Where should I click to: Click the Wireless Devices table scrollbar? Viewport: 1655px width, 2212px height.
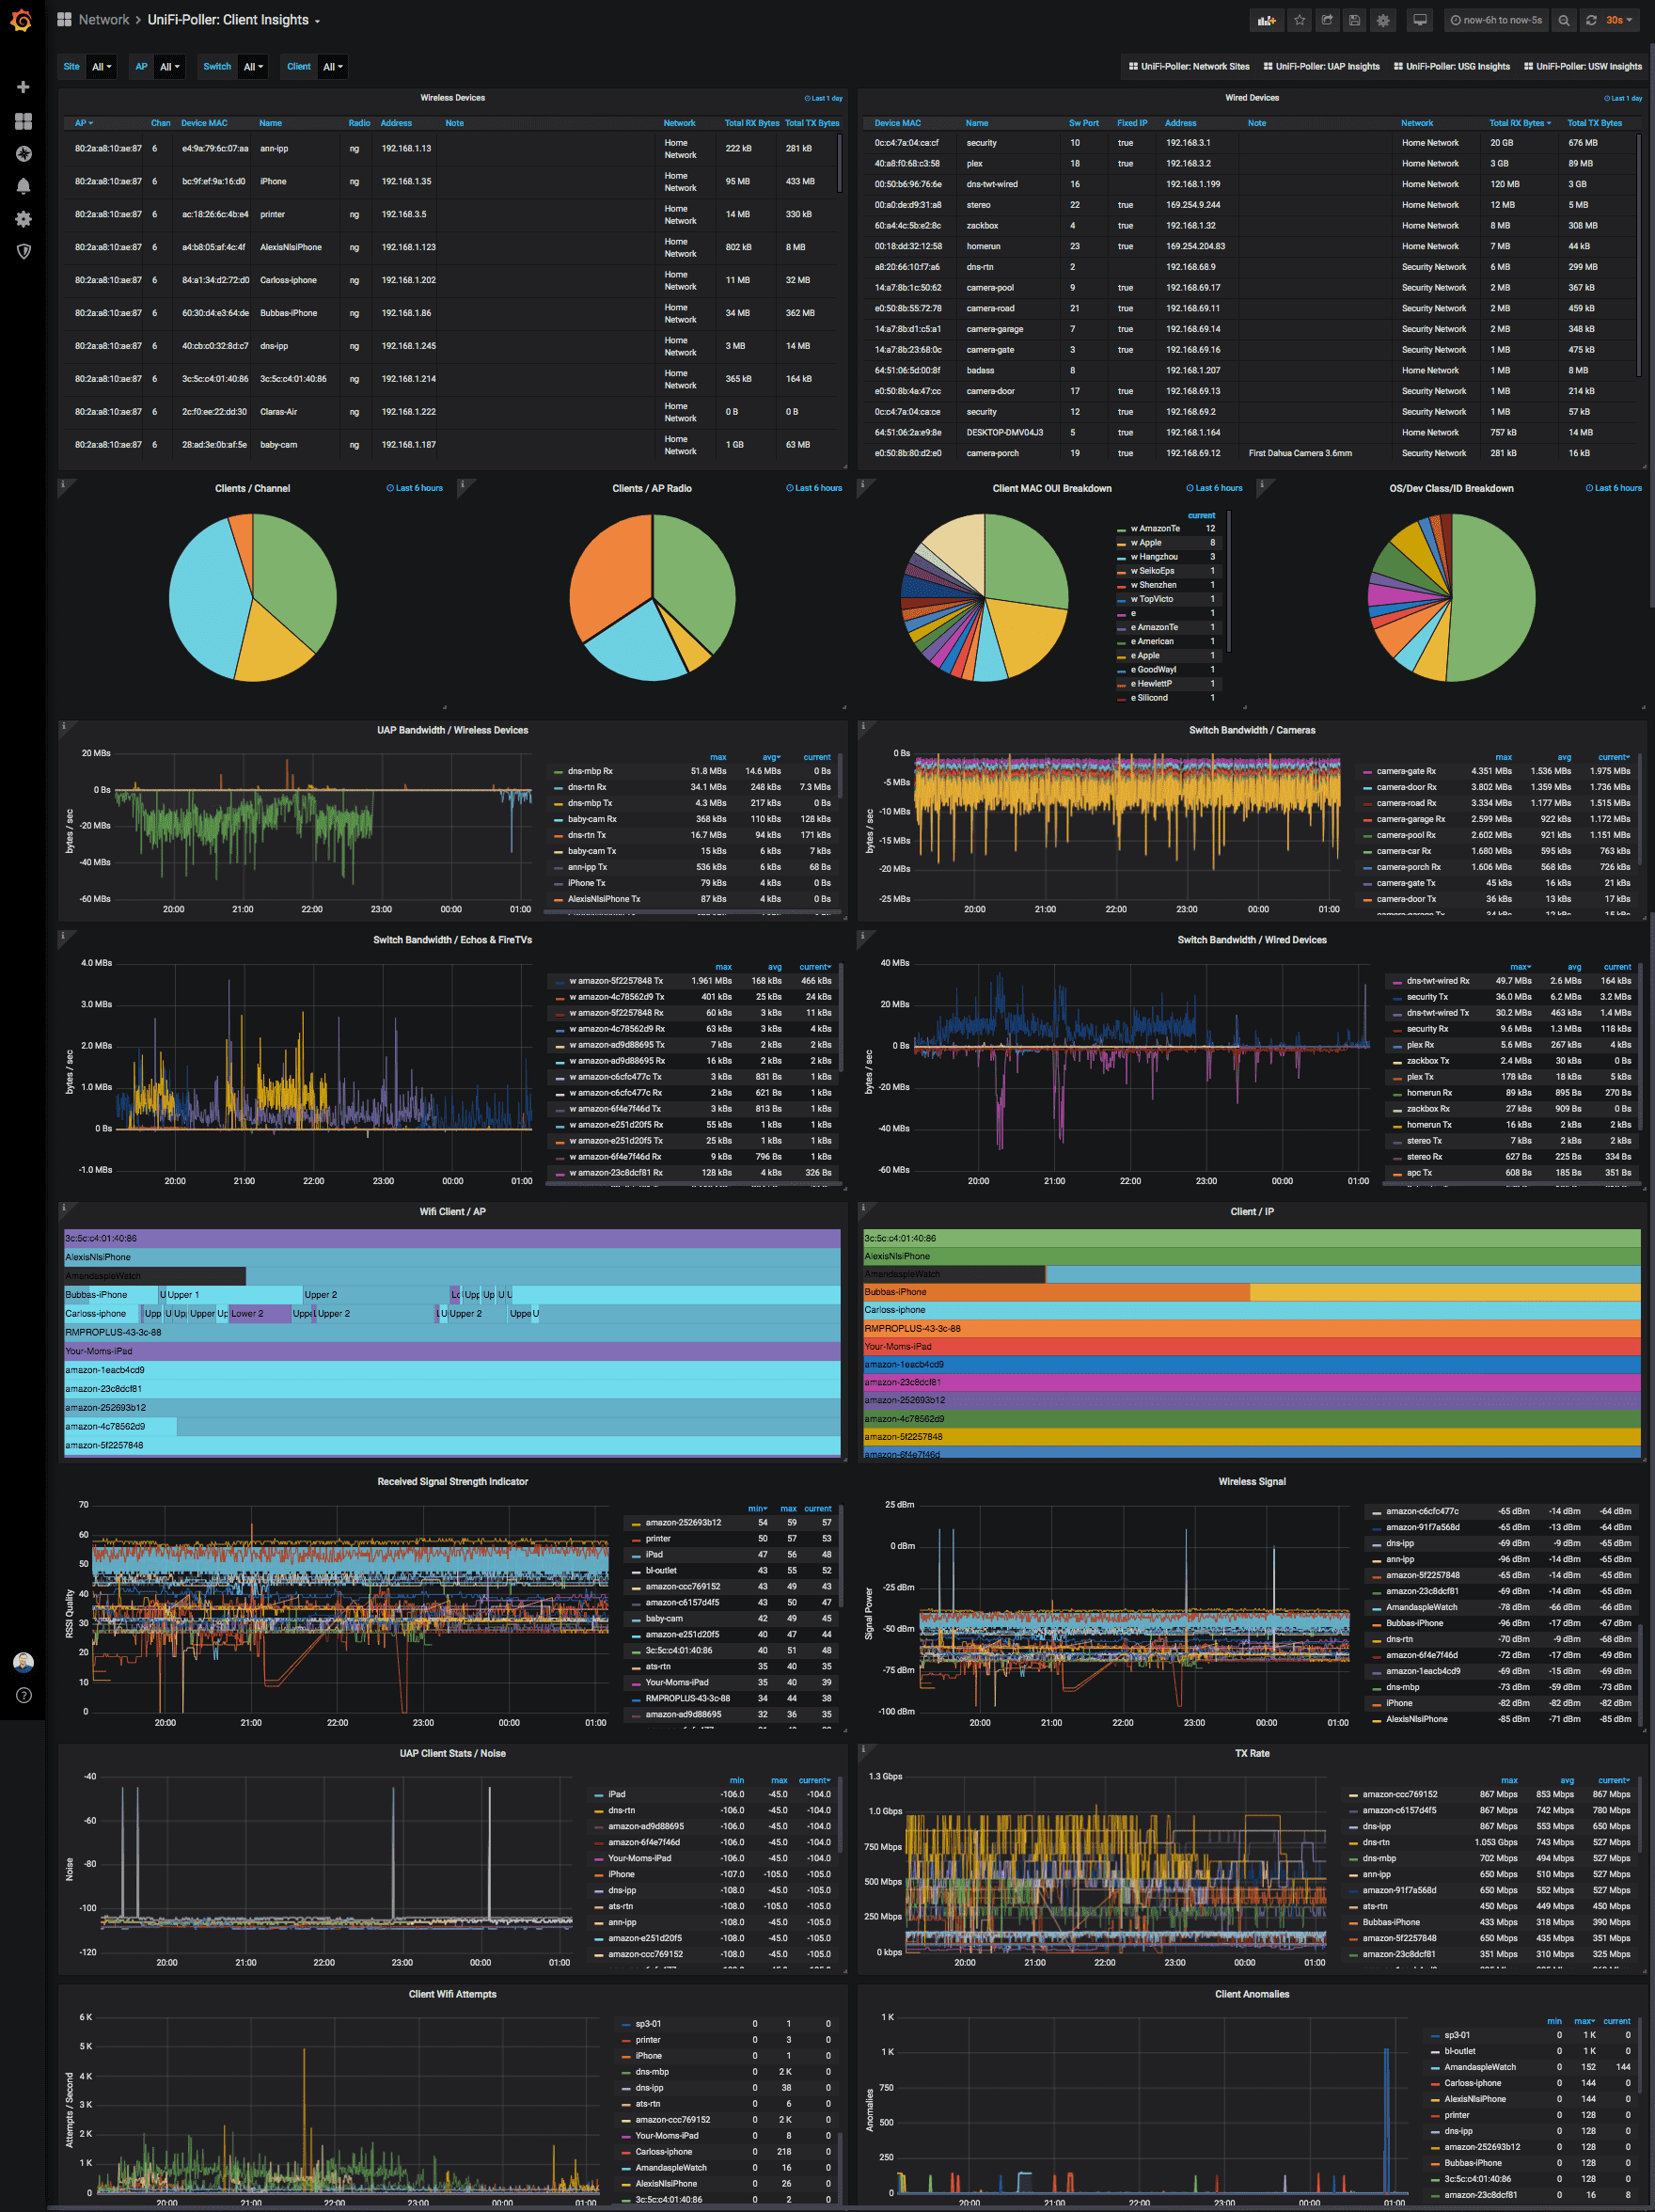(x=839, y=162)
